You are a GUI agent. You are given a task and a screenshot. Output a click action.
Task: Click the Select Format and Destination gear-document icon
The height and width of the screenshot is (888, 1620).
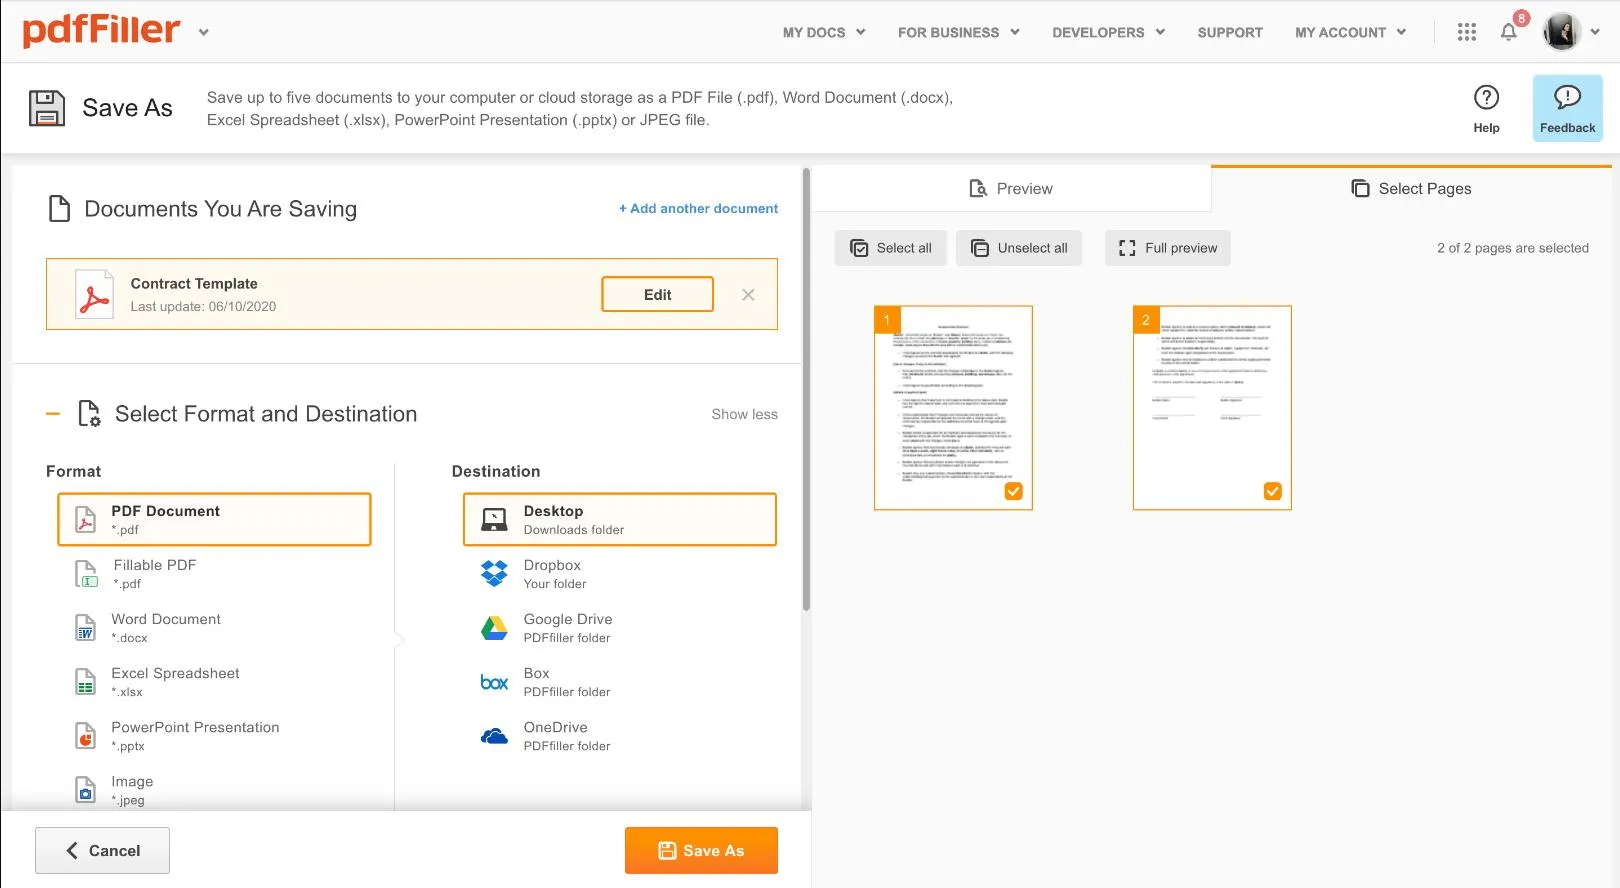(89, 413)
